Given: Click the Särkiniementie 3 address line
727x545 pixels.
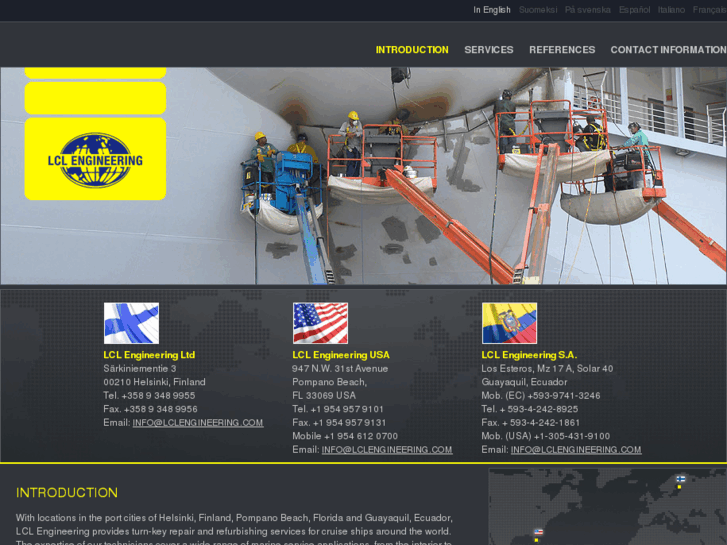Looking at the screenshot, I should [x=140, y=369].
